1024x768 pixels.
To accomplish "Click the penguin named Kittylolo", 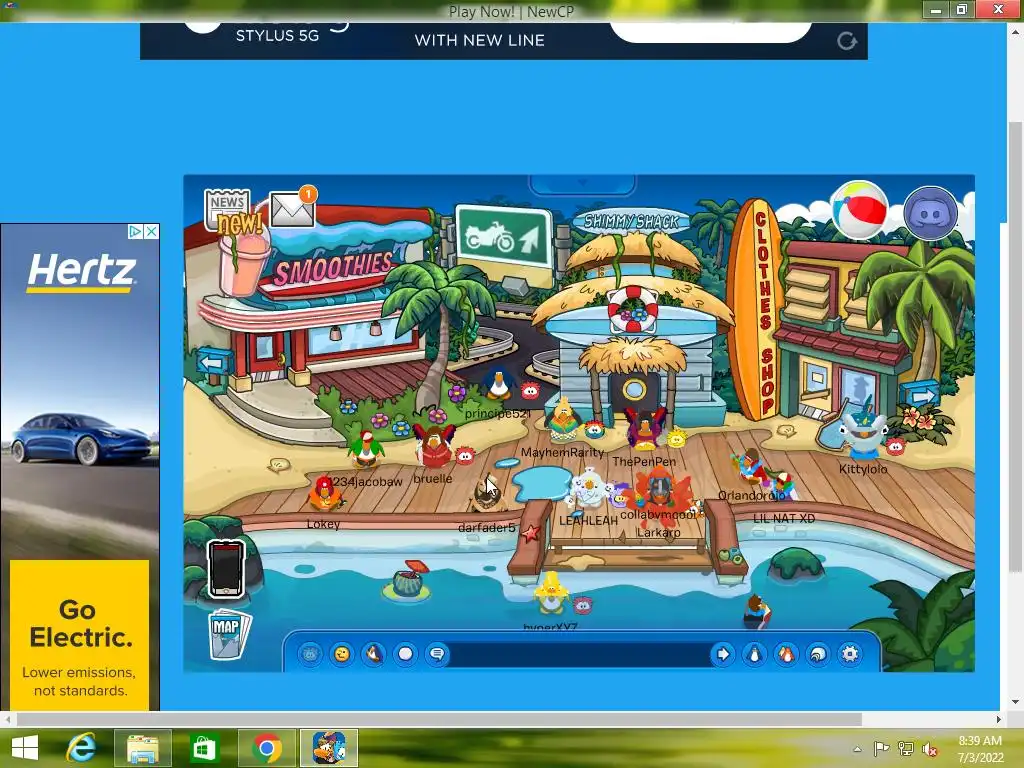I will tap(862, 431).
